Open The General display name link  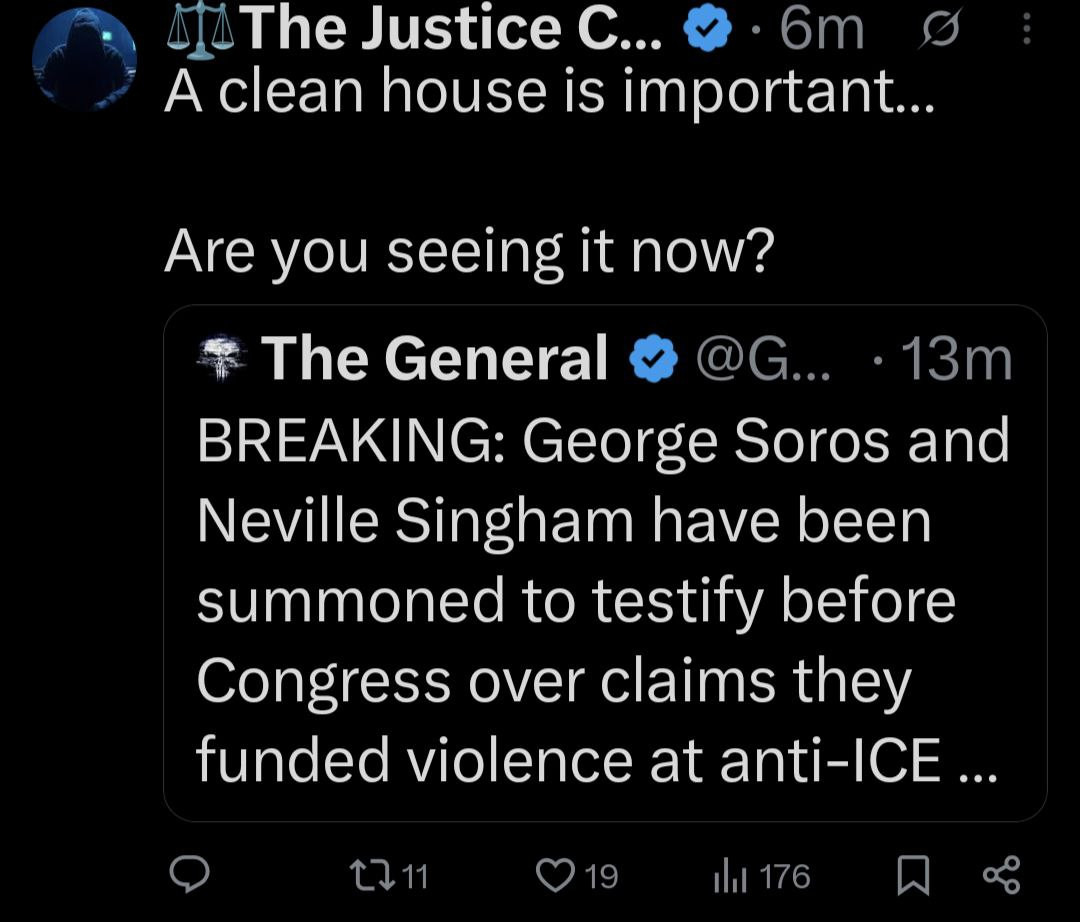pyautogui.click(x=435, y=360)
